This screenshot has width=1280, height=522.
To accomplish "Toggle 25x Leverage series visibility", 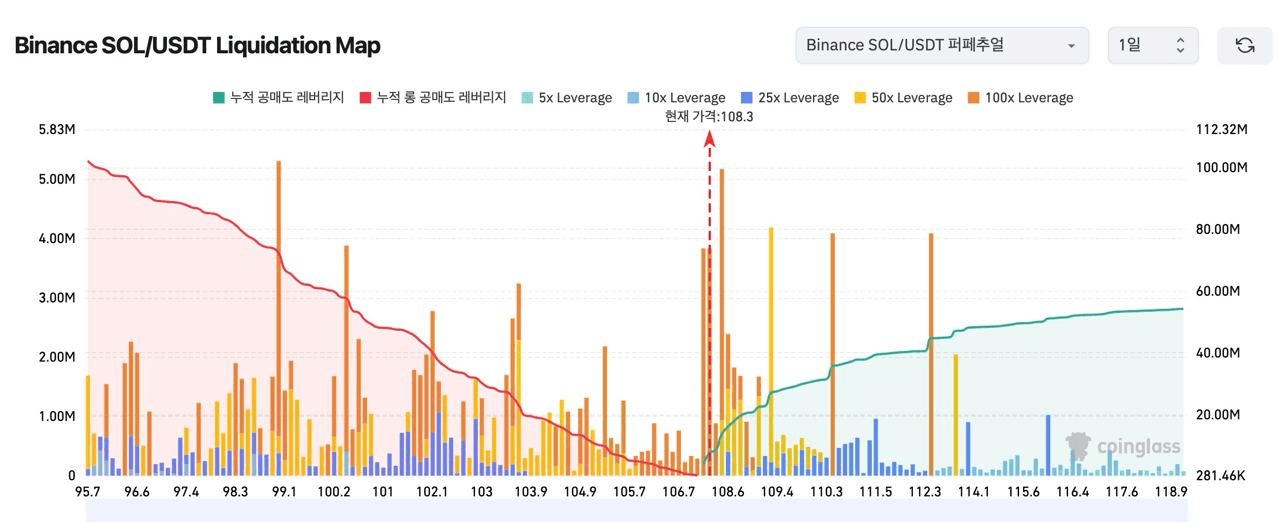I will pos(787,98).
